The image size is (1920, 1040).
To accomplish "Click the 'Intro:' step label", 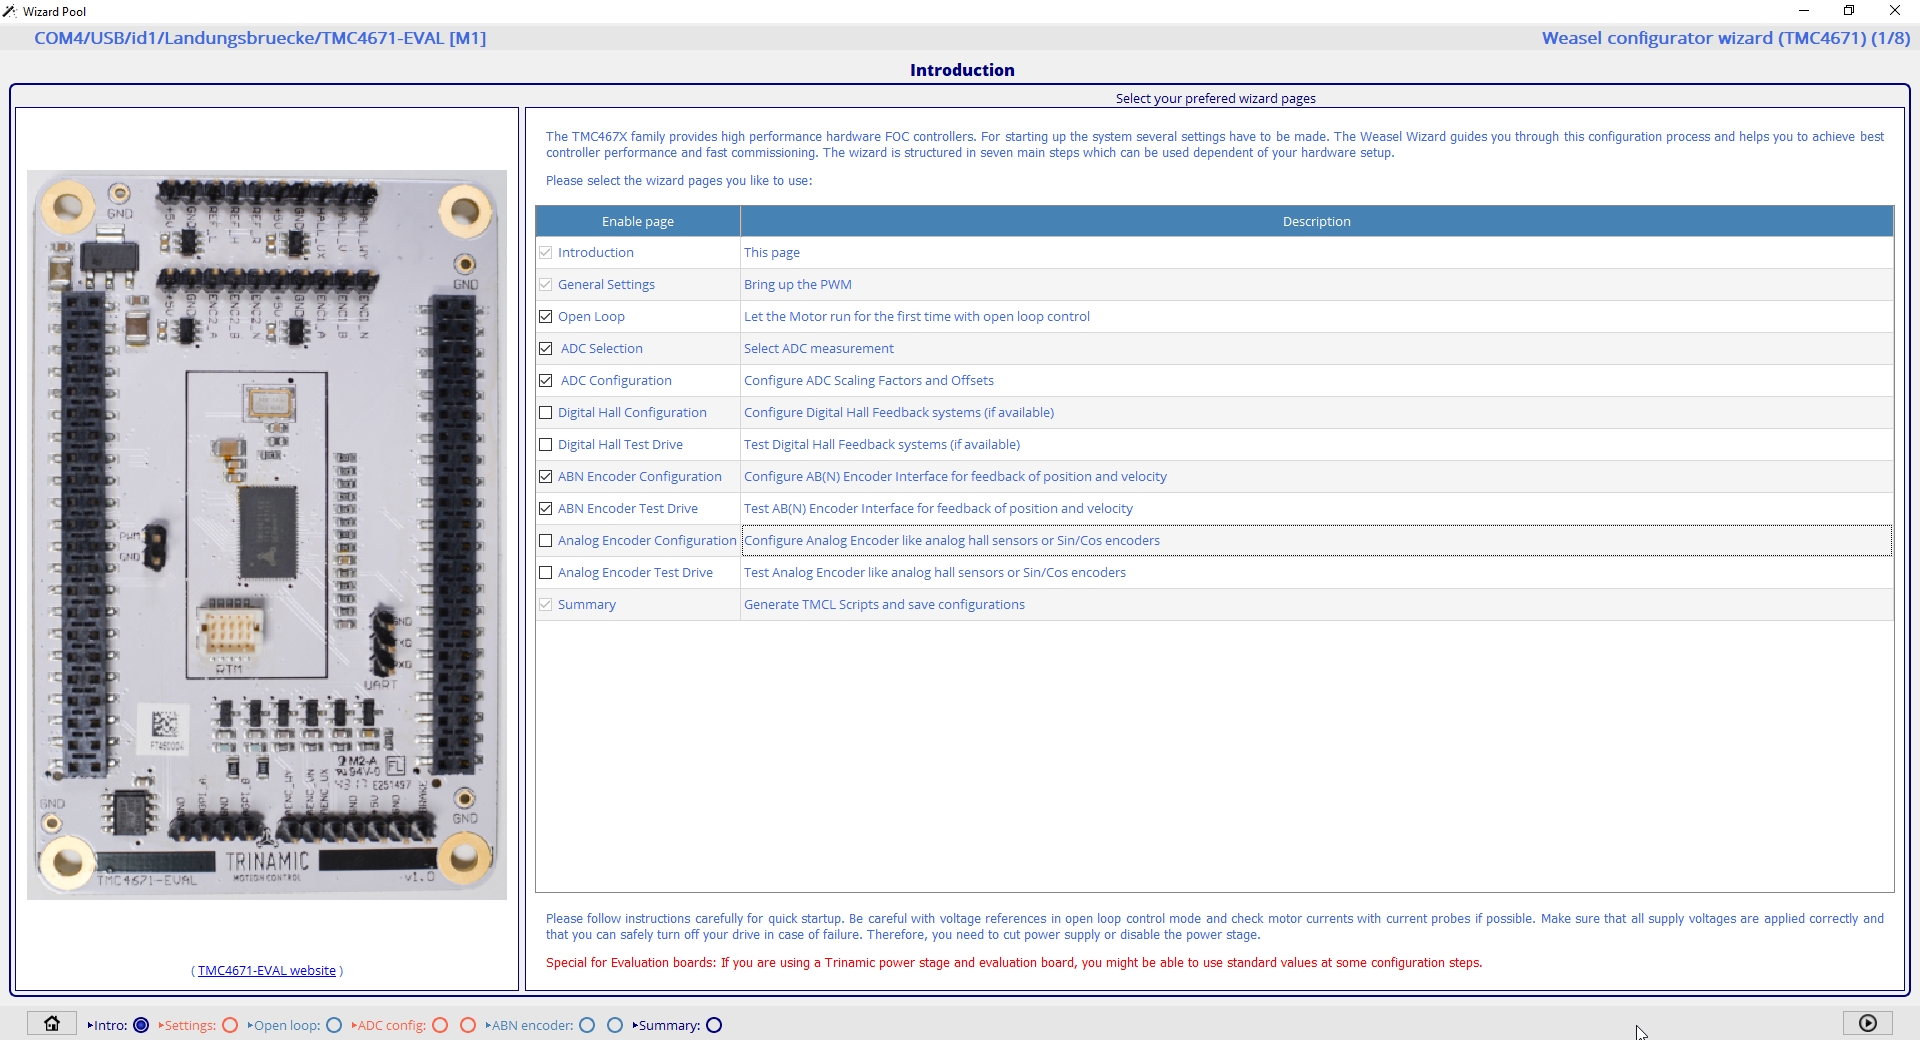I will click(108, 1025).
